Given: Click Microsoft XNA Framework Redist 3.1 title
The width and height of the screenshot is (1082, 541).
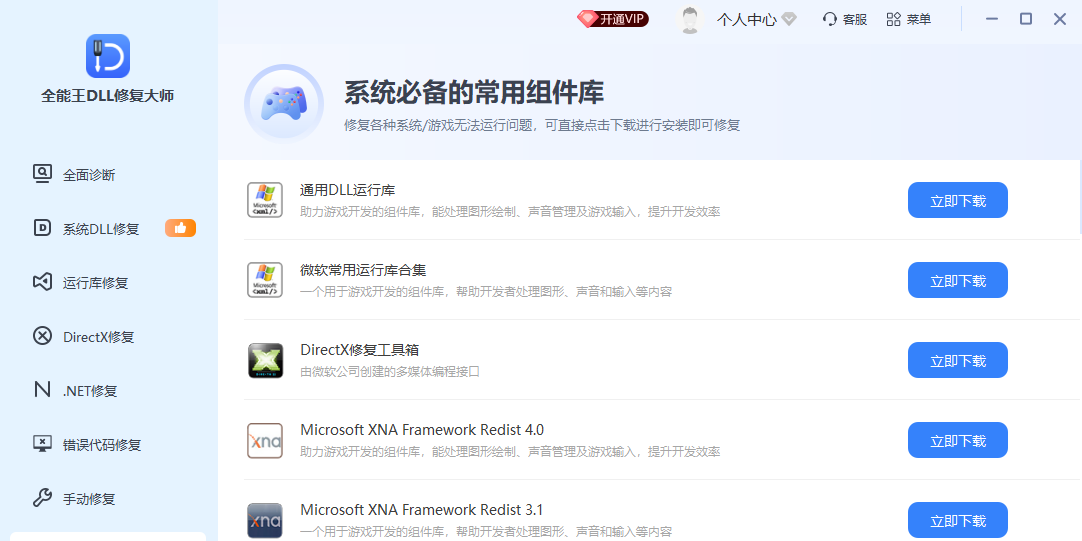Looking at the screenshot, I should (422, 510).
